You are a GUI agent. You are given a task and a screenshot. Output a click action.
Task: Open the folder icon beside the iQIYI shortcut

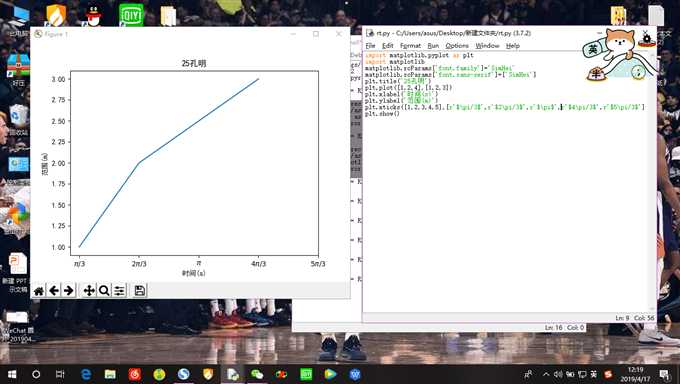pyautogui.click(x=168, y=16)
